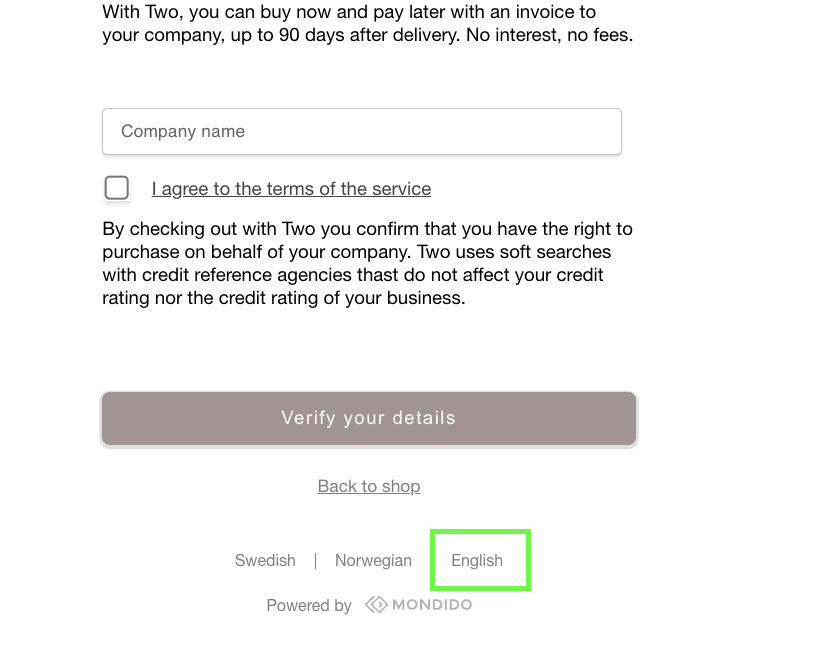Click the word 'agree' in the terms link

(185, 189)
